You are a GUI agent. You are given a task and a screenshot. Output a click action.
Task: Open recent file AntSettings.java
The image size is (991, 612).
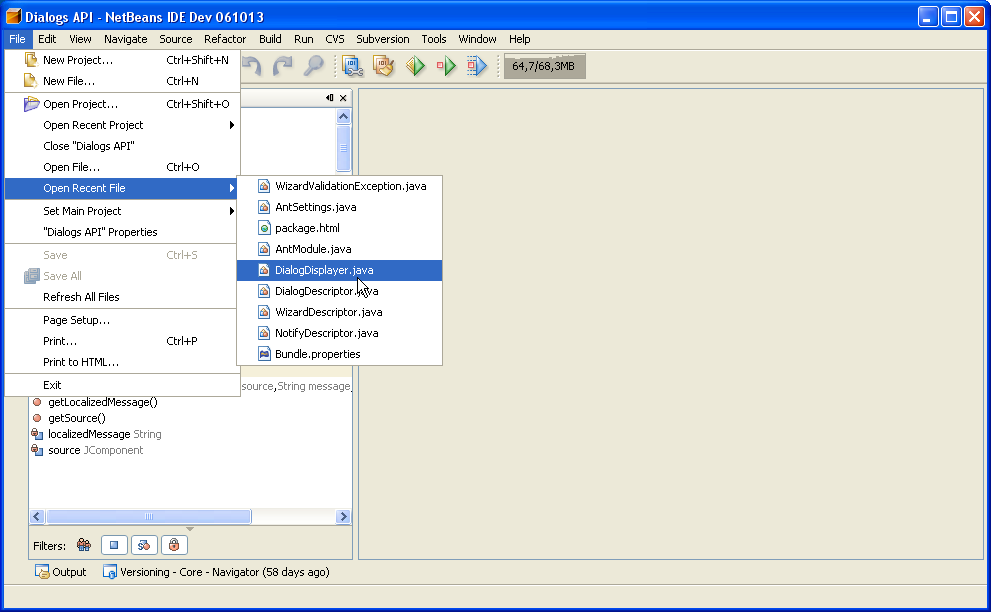tap(339, 207)
